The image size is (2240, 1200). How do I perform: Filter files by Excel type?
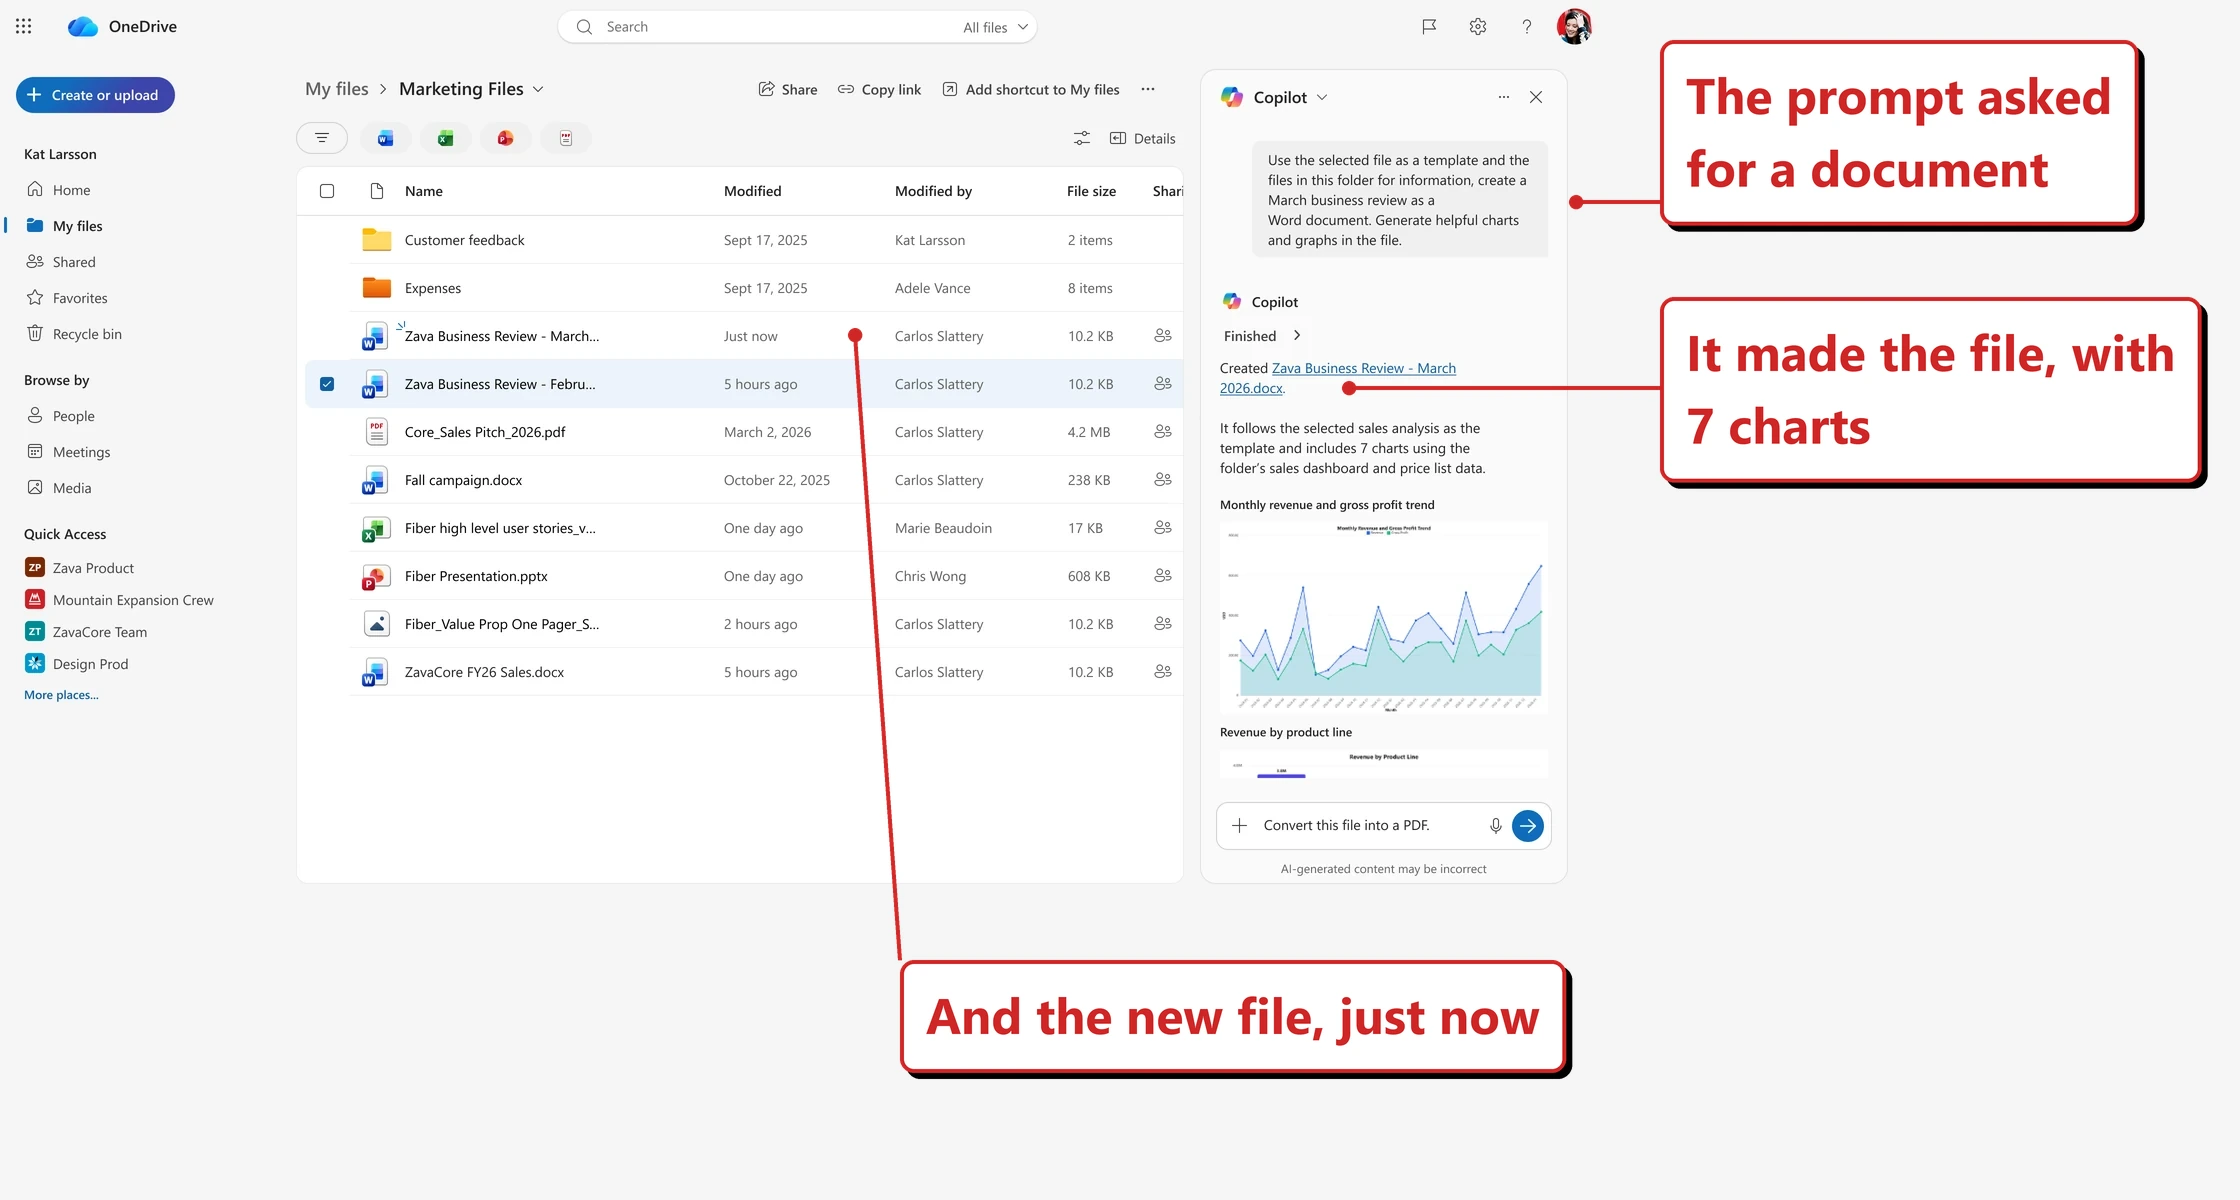pyautogui.click(x=445, y=138)
